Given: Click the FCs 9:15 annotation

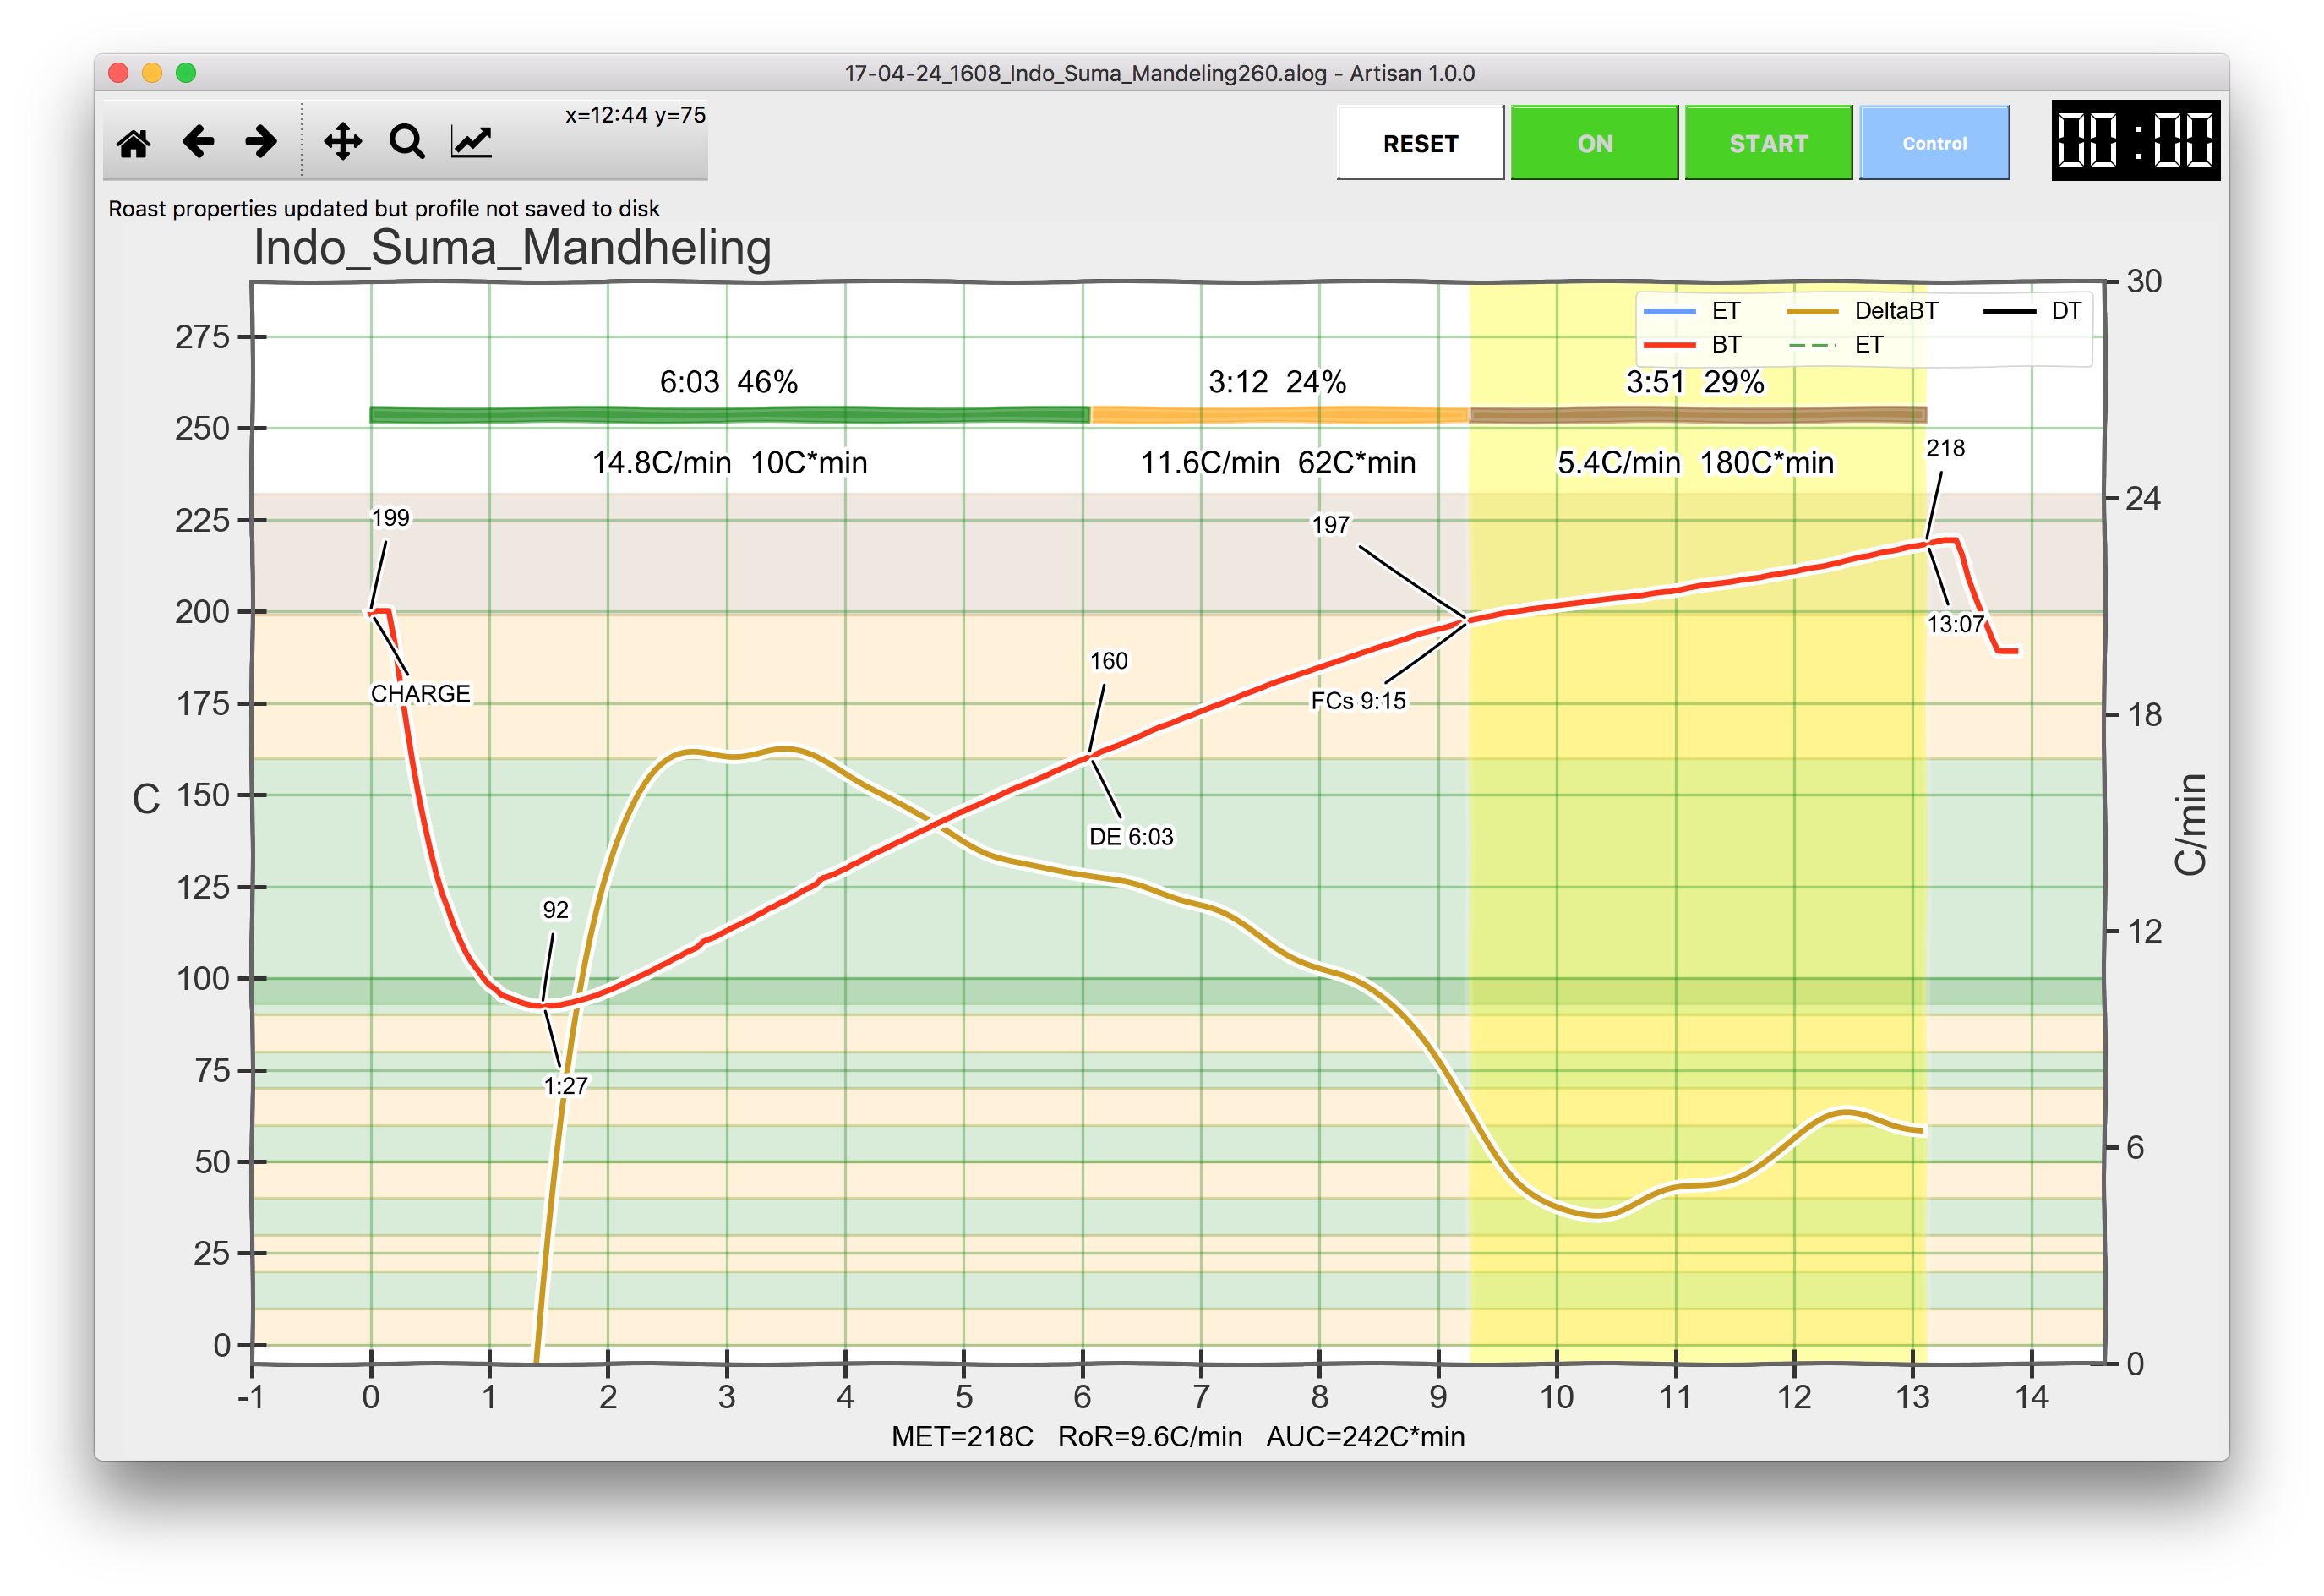Looking at the screenshot, I should [x=1358, y=701].
